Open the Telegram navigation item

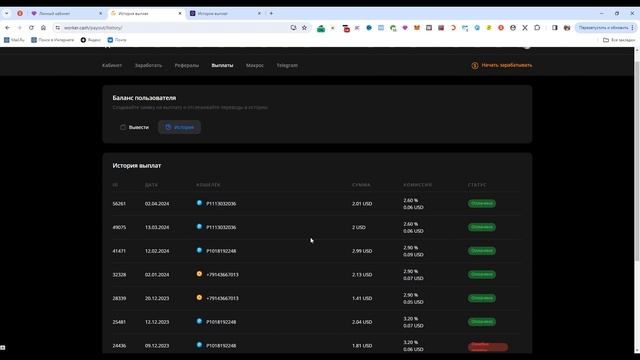287,65
